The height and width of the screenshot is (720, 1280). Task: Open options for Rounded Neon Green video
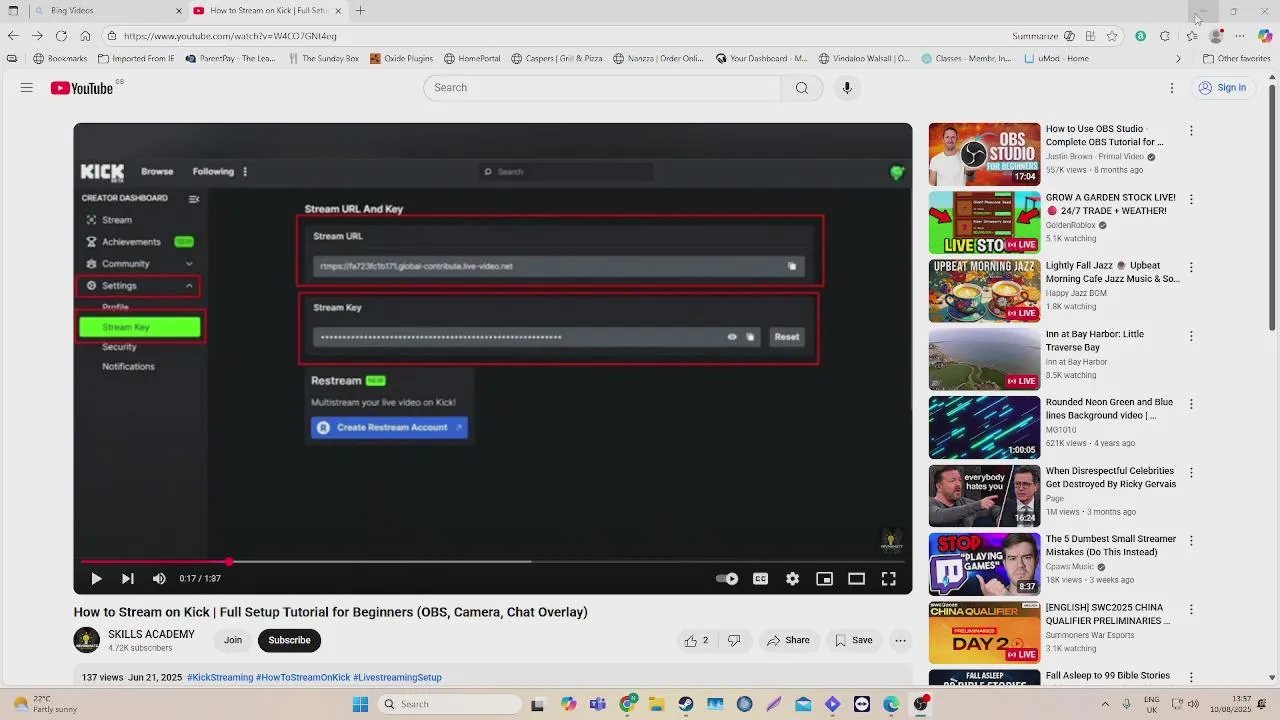(x=1191, y=404)
